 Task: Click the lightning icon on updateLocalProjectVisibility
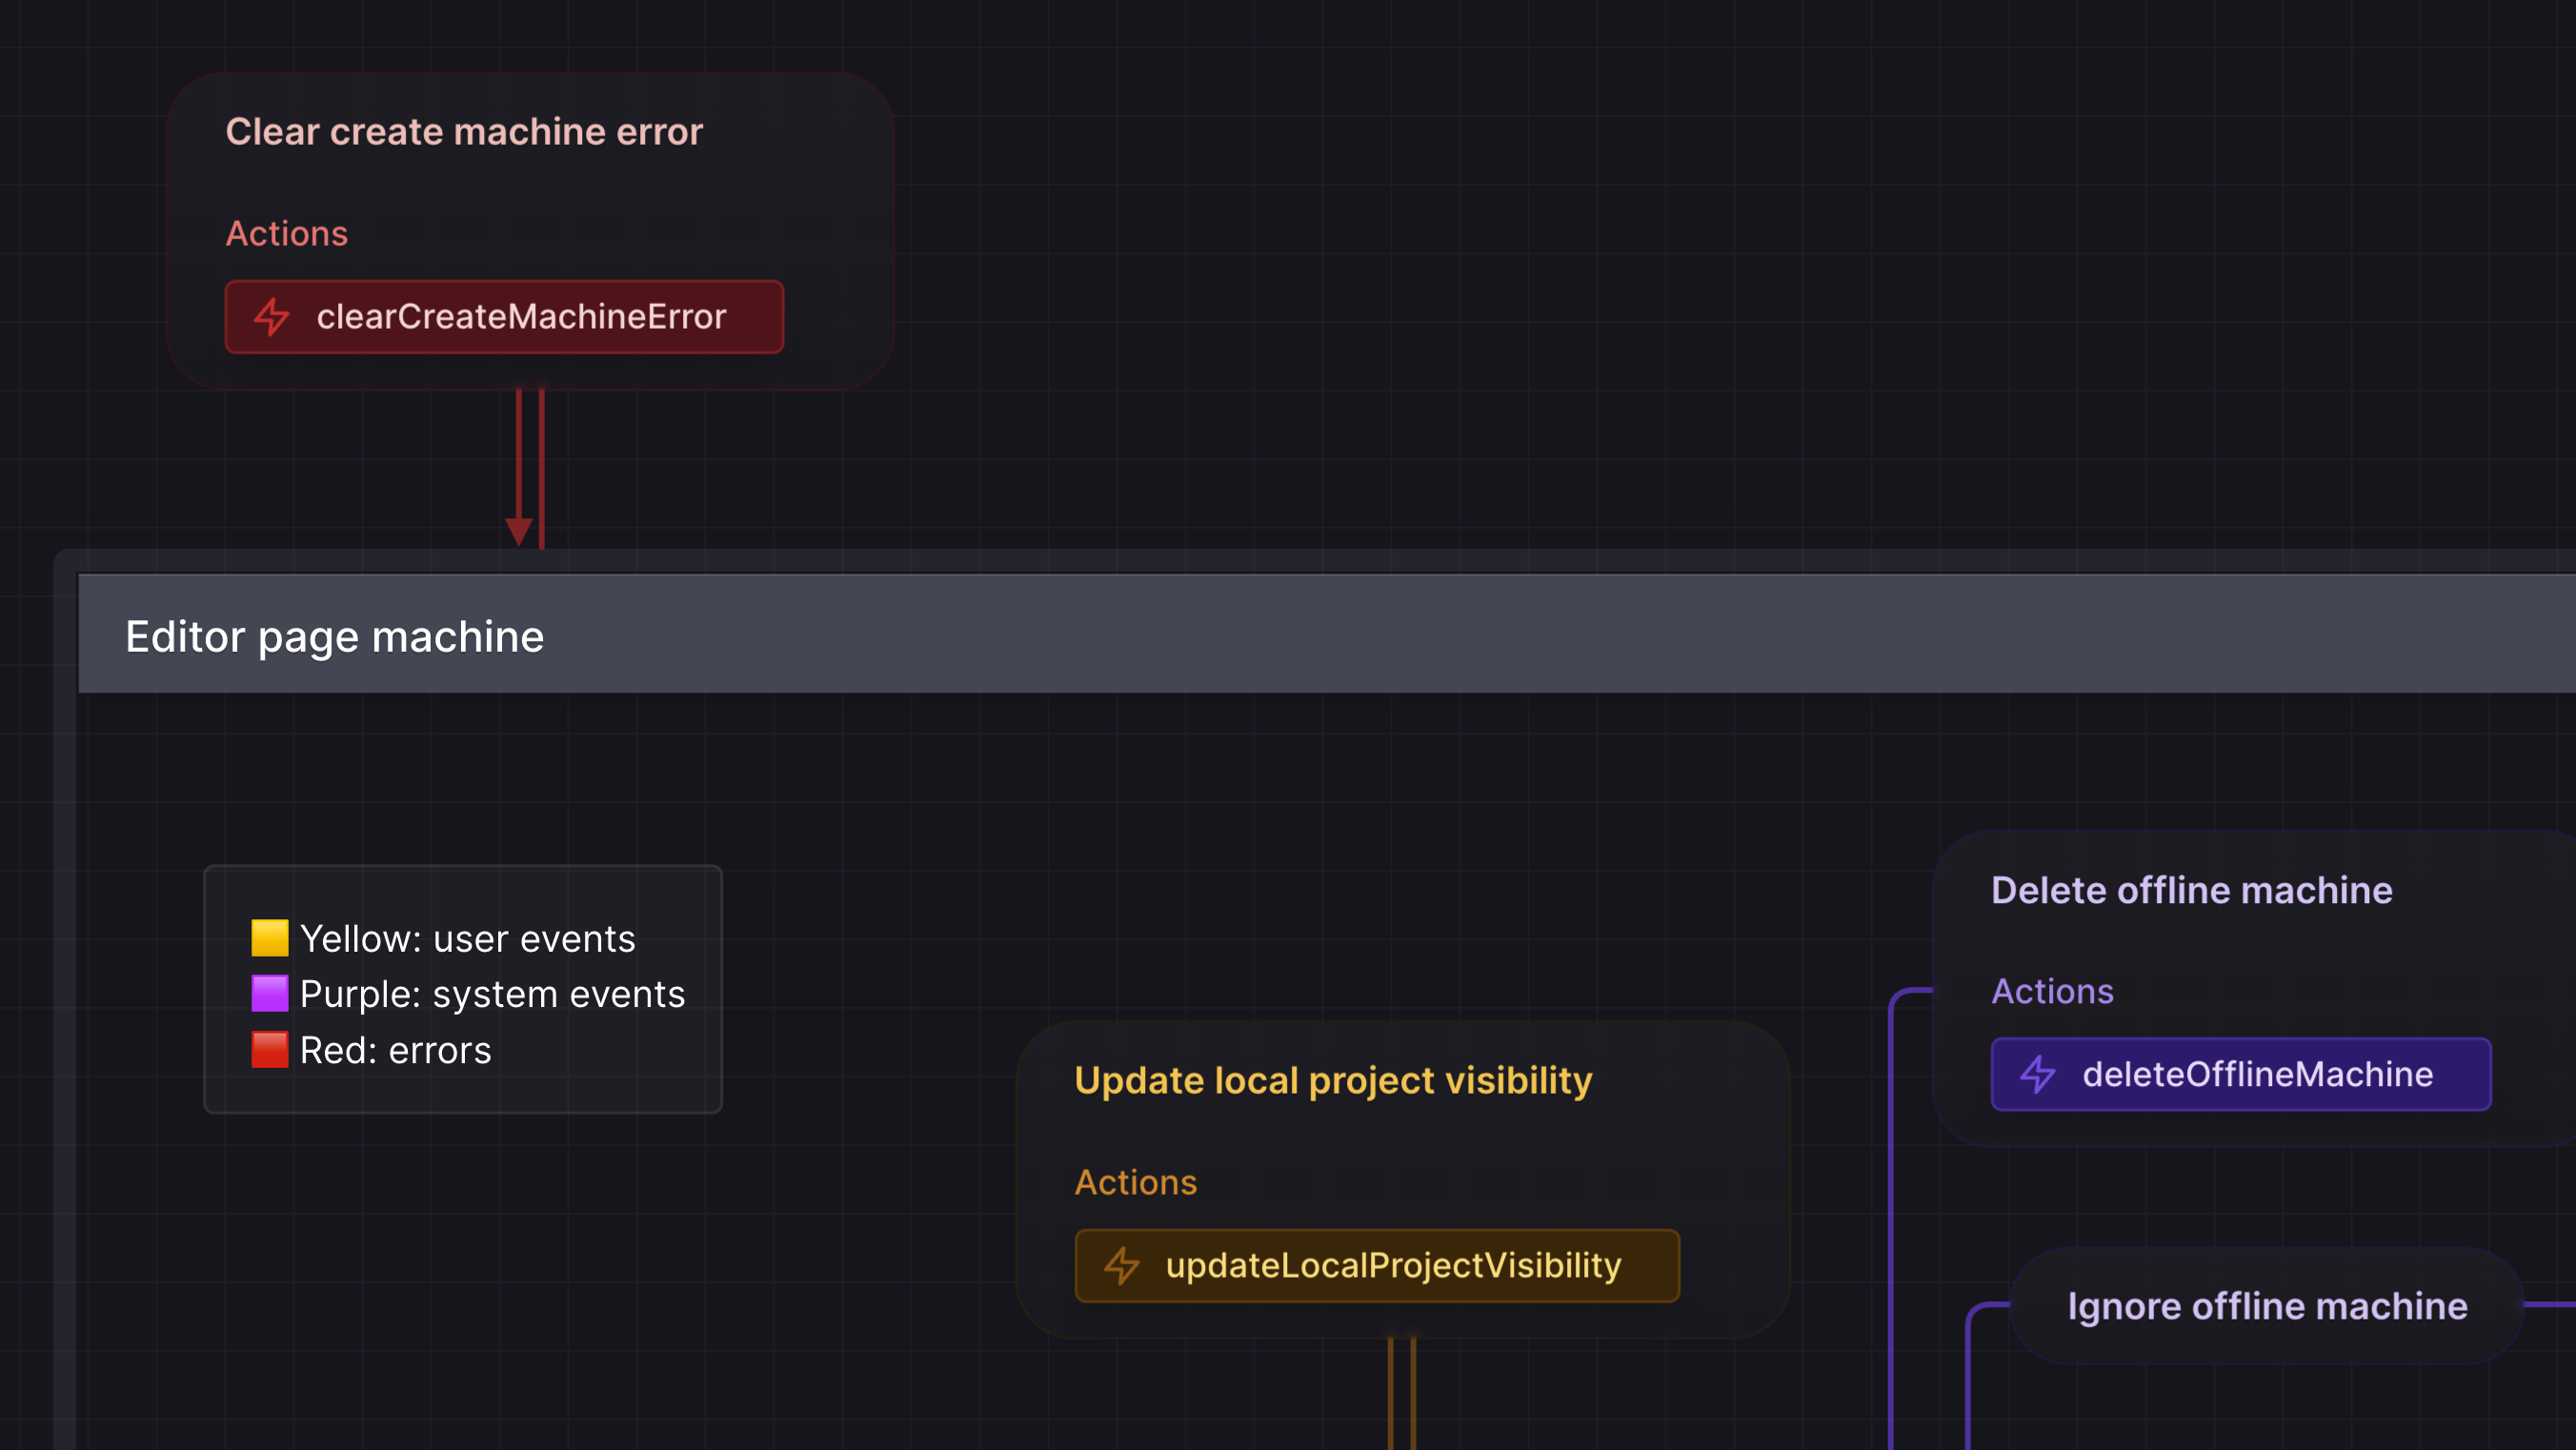pyautogui.click(x=1122, y=1265)
